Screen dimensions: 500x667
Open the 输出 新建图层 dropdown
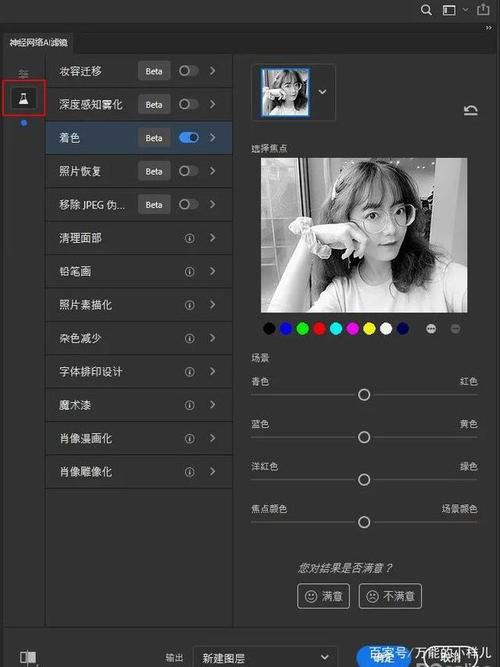[266, 658]
